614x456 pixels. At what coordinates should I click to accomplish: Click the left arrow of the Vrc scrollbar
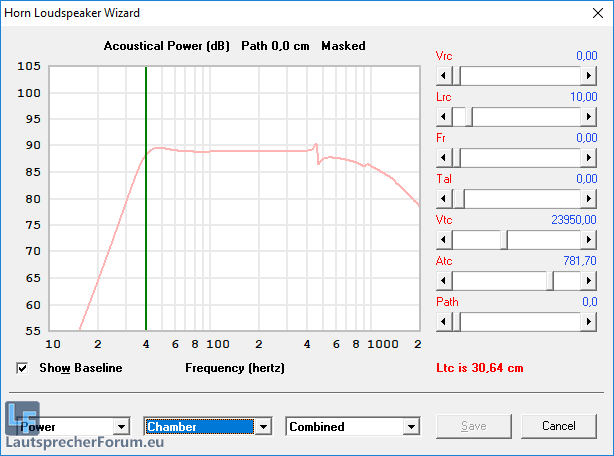[x=444, y=75]
